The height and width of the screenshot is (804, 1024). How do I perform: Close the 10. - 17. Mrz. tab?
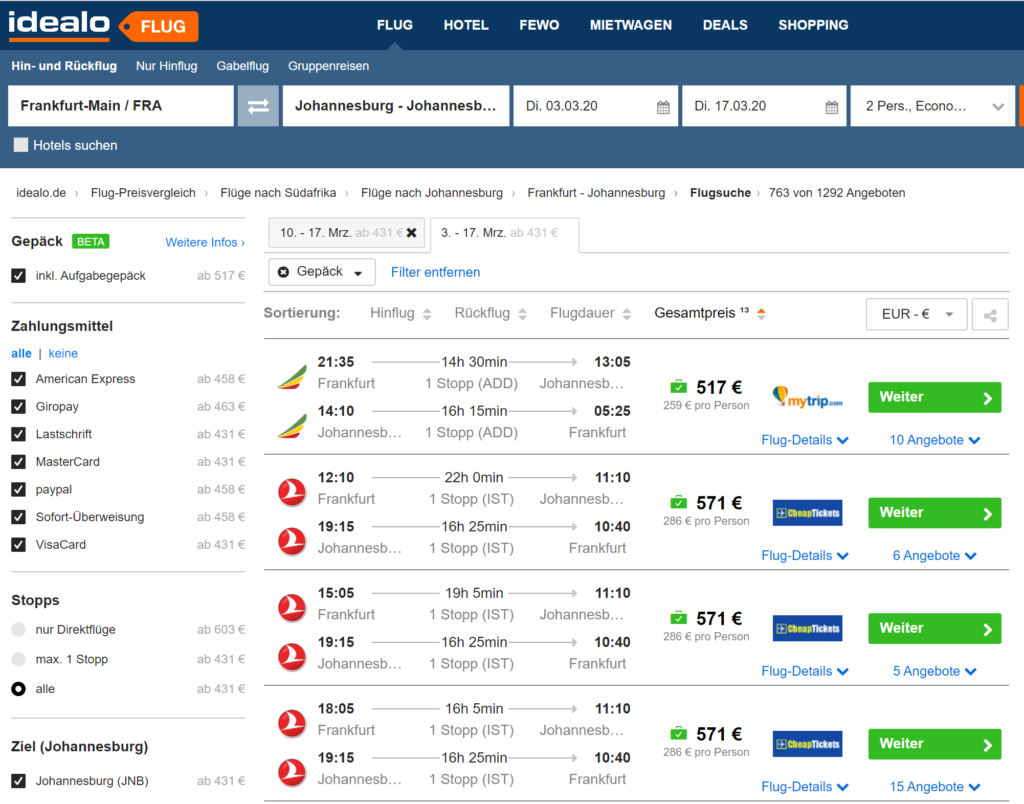pyautogui.click(x=411, y=233)
